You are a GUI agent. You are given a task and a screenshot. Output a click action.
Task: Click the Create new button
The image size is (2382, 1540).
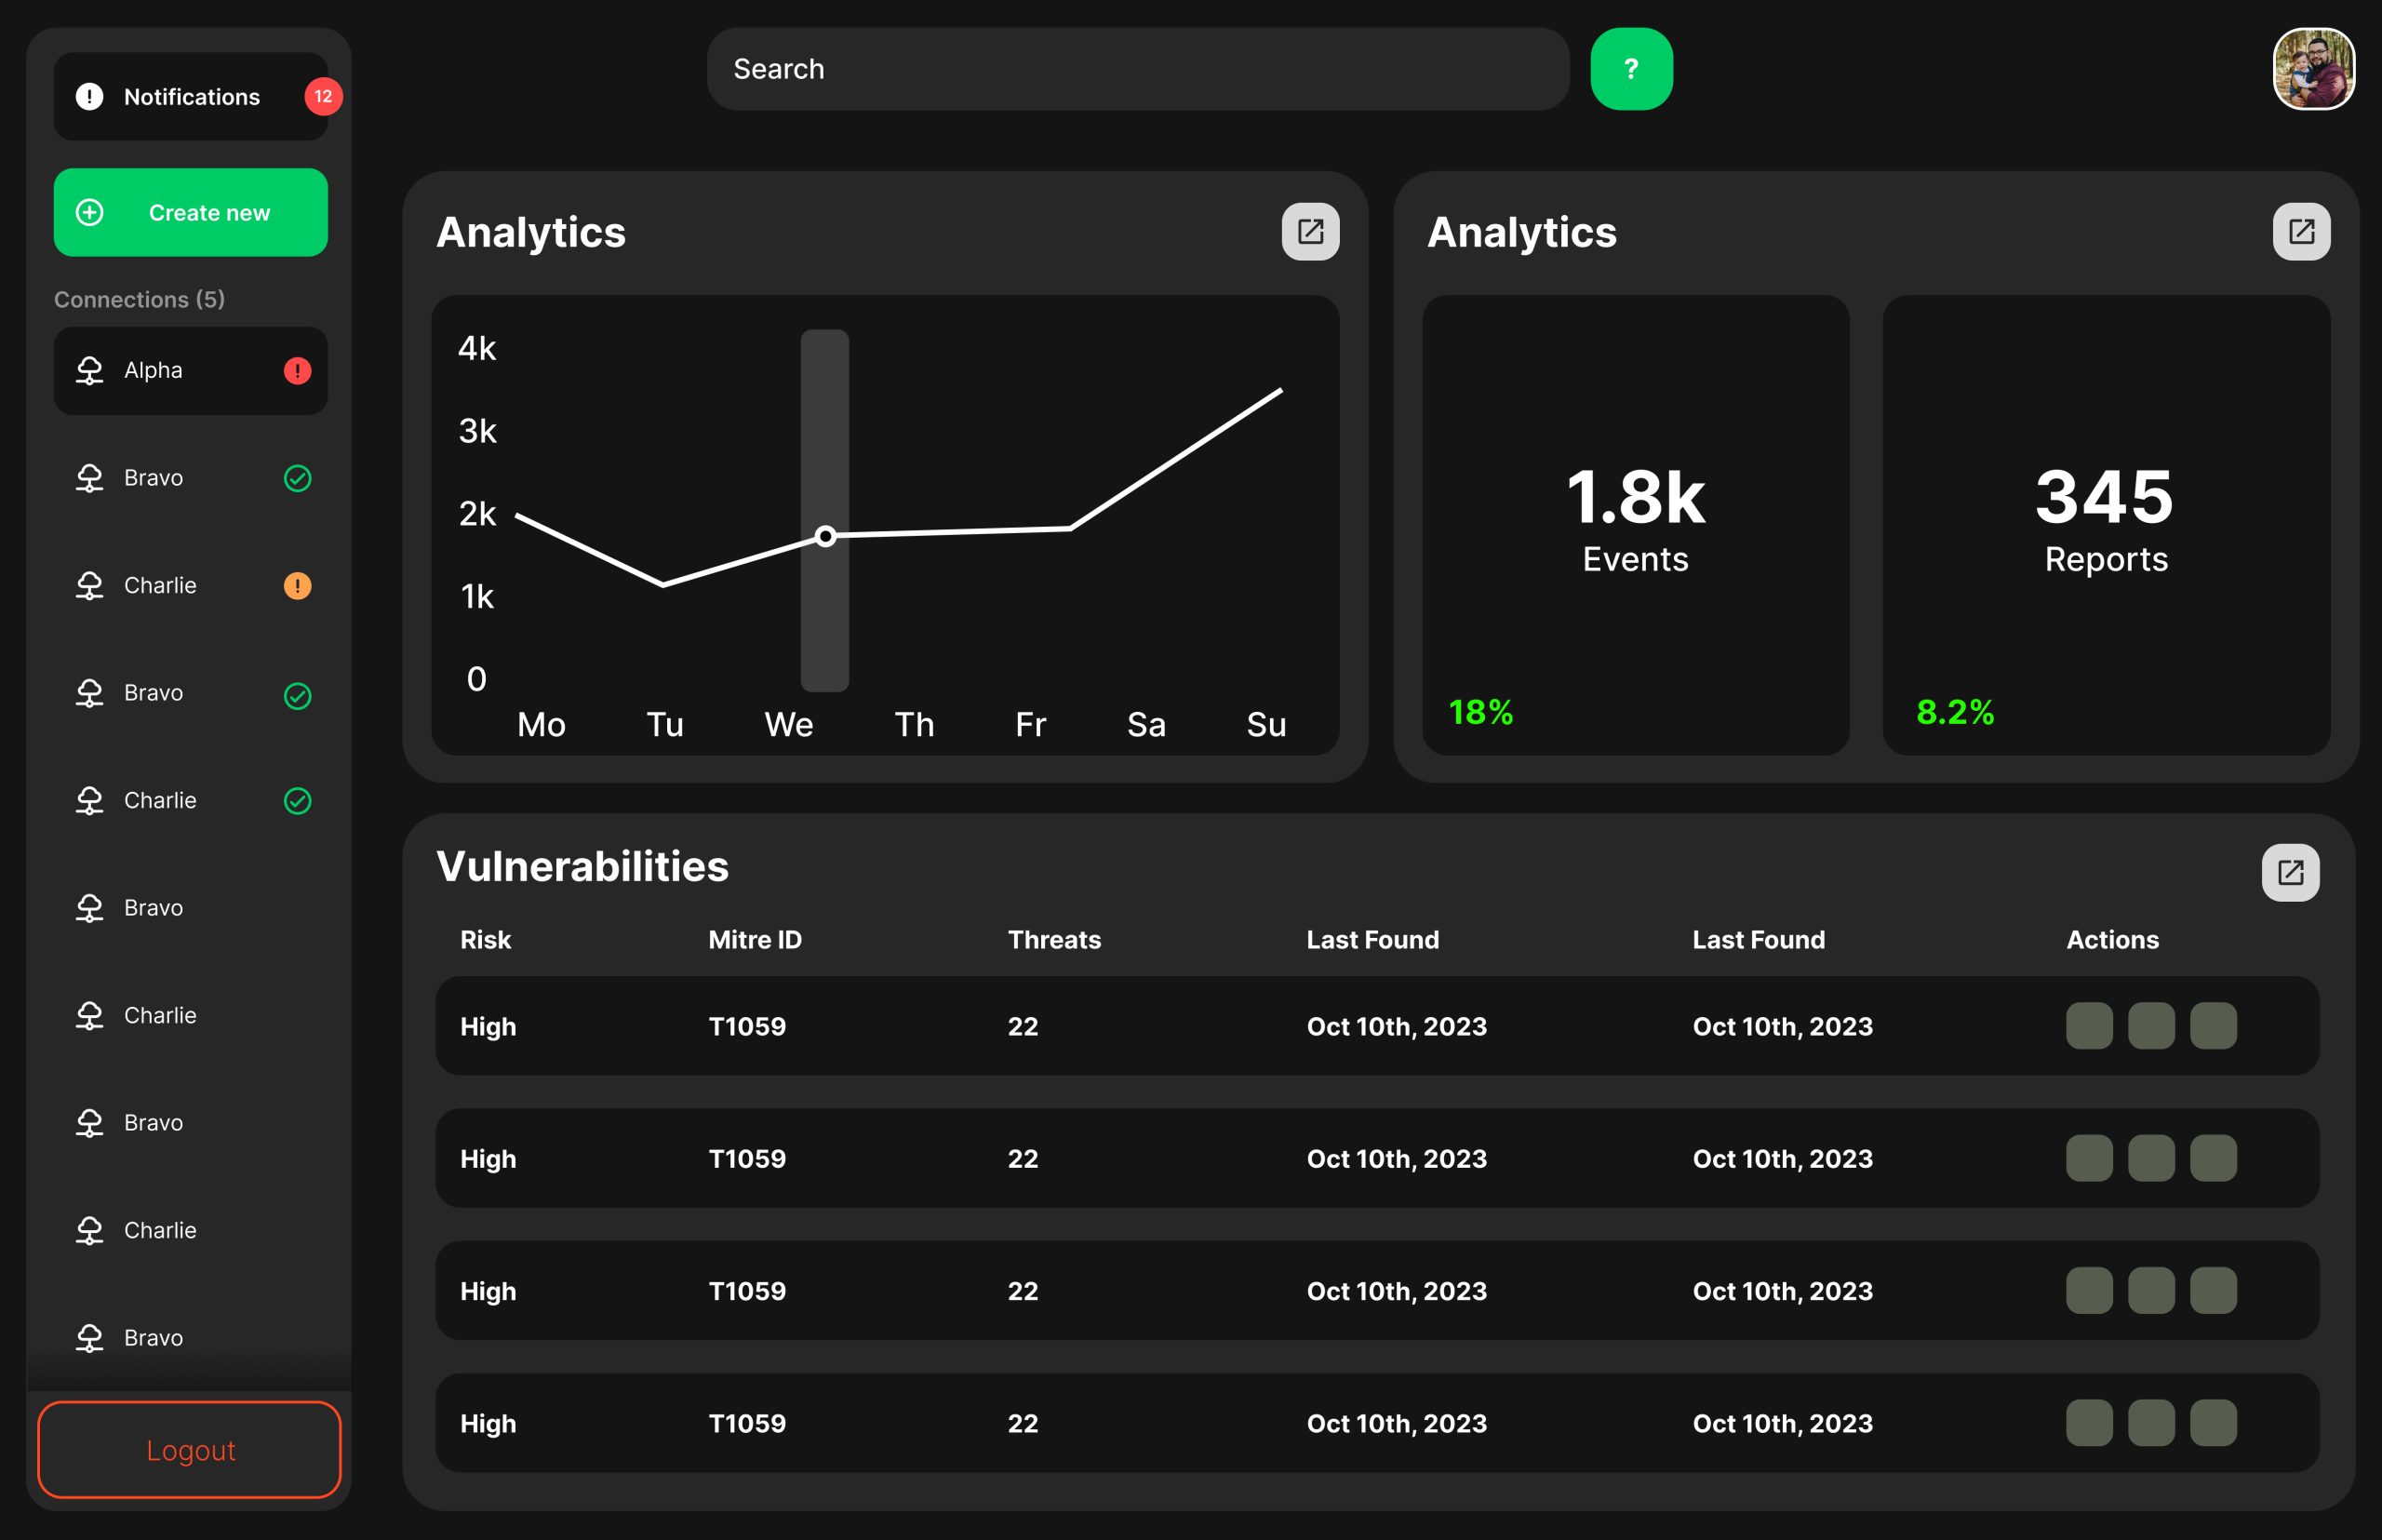point(190,212)
